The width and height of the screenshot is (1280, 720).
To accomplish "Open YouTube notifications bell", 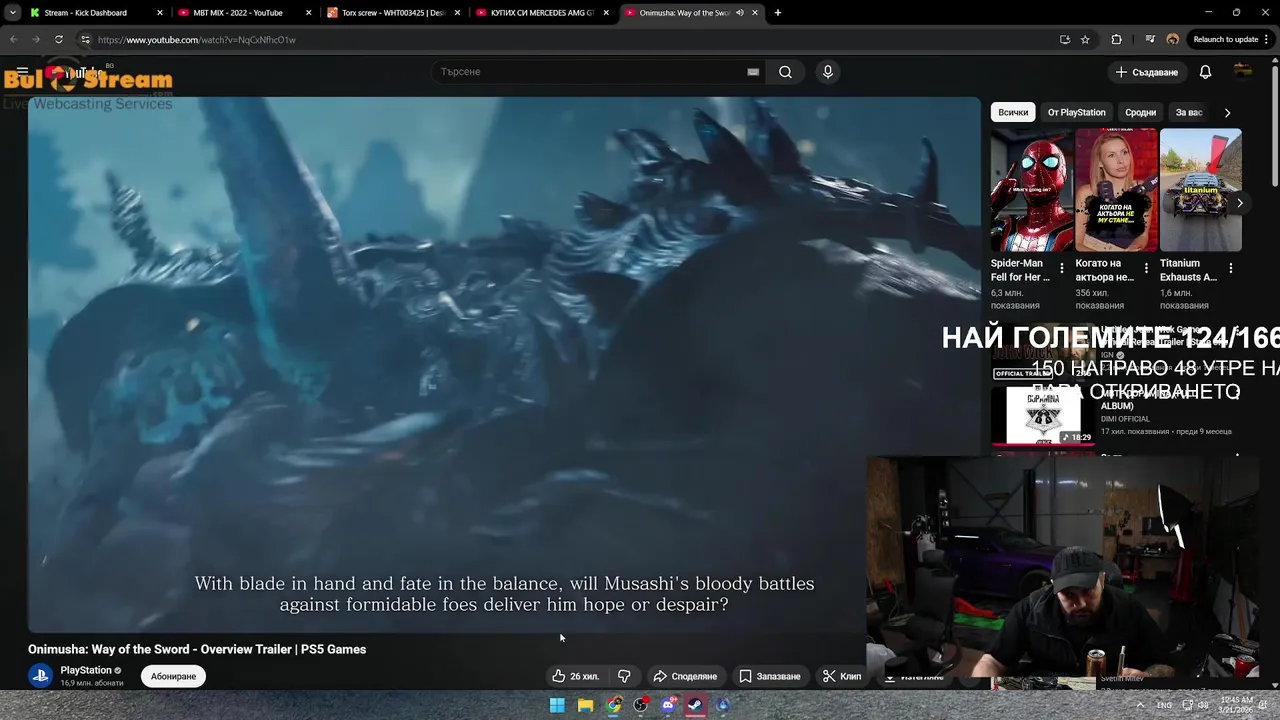I will [1205, 72].
